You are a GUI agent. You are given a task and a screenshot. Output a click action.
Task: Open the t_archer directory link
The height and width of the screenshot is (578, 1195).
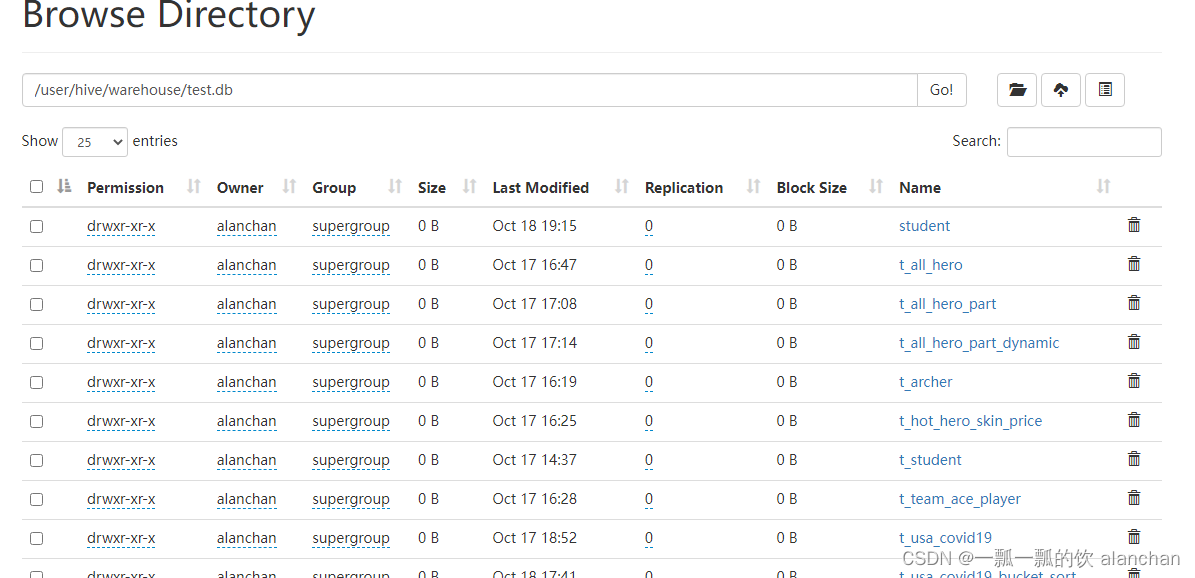[926, 382]
